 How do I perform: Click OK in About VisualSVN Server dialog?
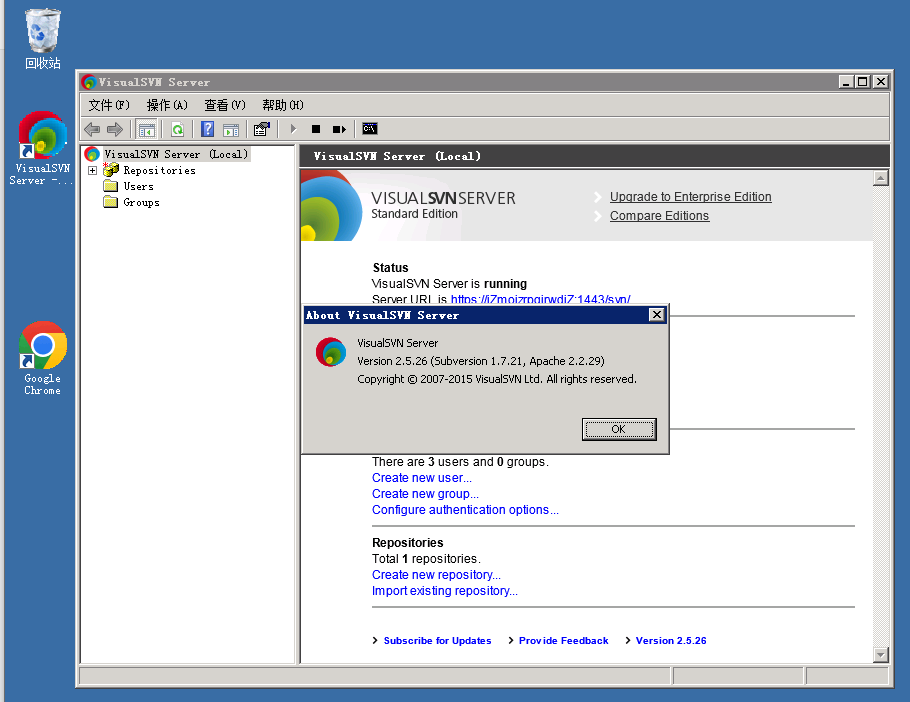tap(619, 429)
